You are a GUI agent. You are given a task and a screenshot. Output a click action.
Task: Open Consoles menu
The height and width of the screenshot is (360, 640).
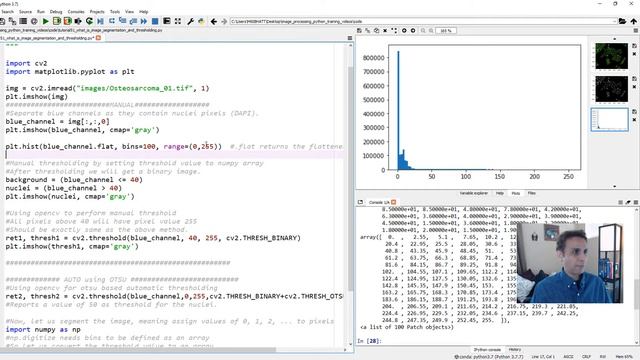[x=76, y=12]
